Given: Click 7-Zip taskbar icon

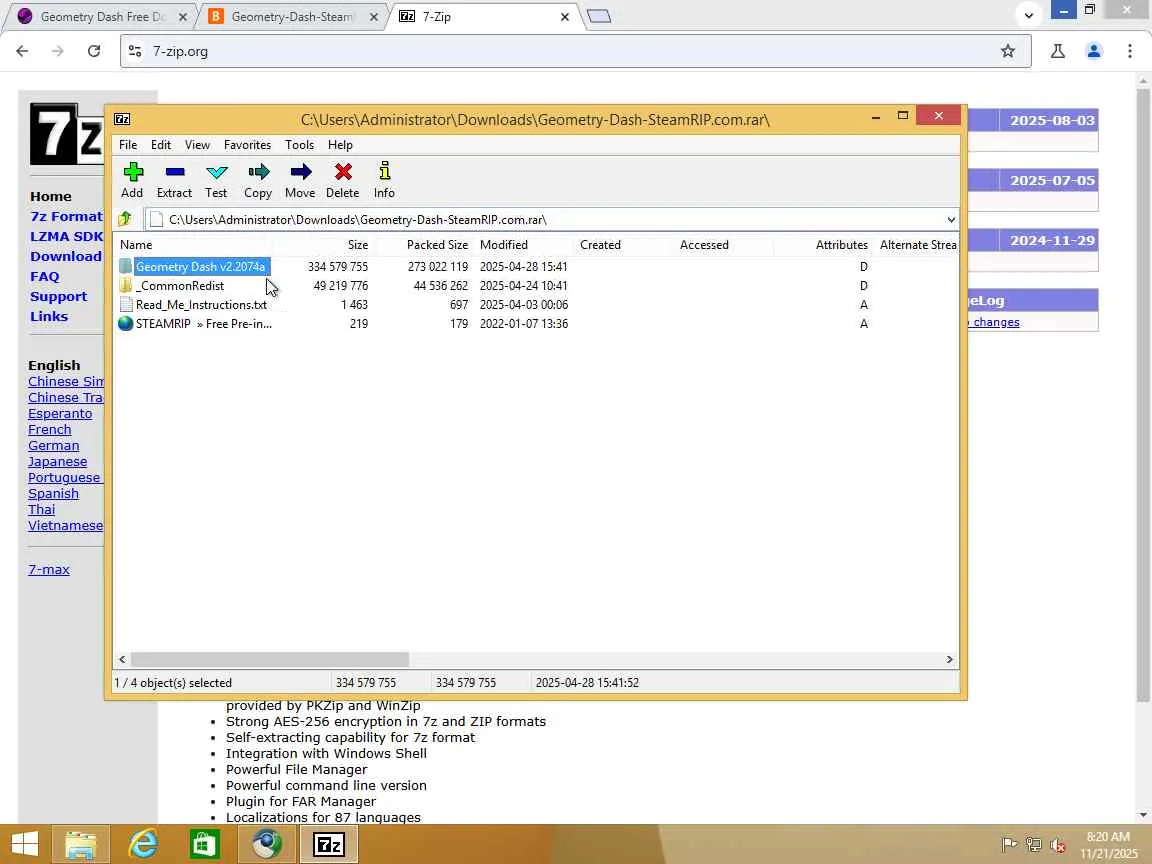Looking at the screenshot, I should coord(328,844).
